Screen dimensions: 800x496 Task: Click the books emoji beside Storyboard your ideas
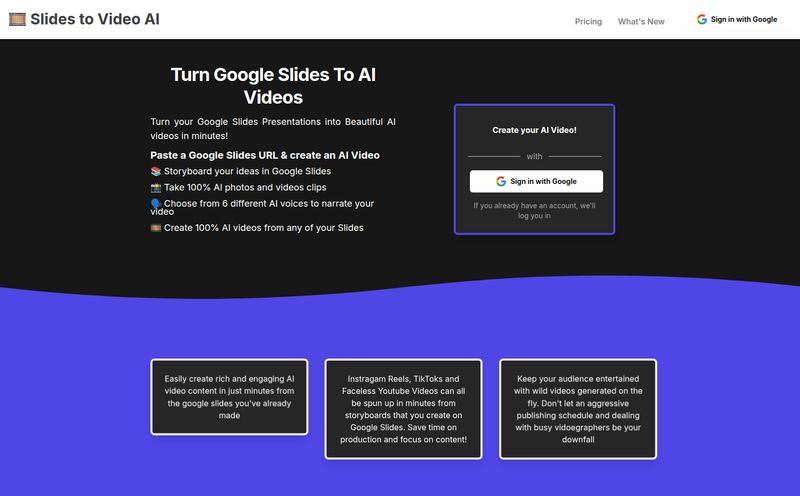[x=156, y=171]
